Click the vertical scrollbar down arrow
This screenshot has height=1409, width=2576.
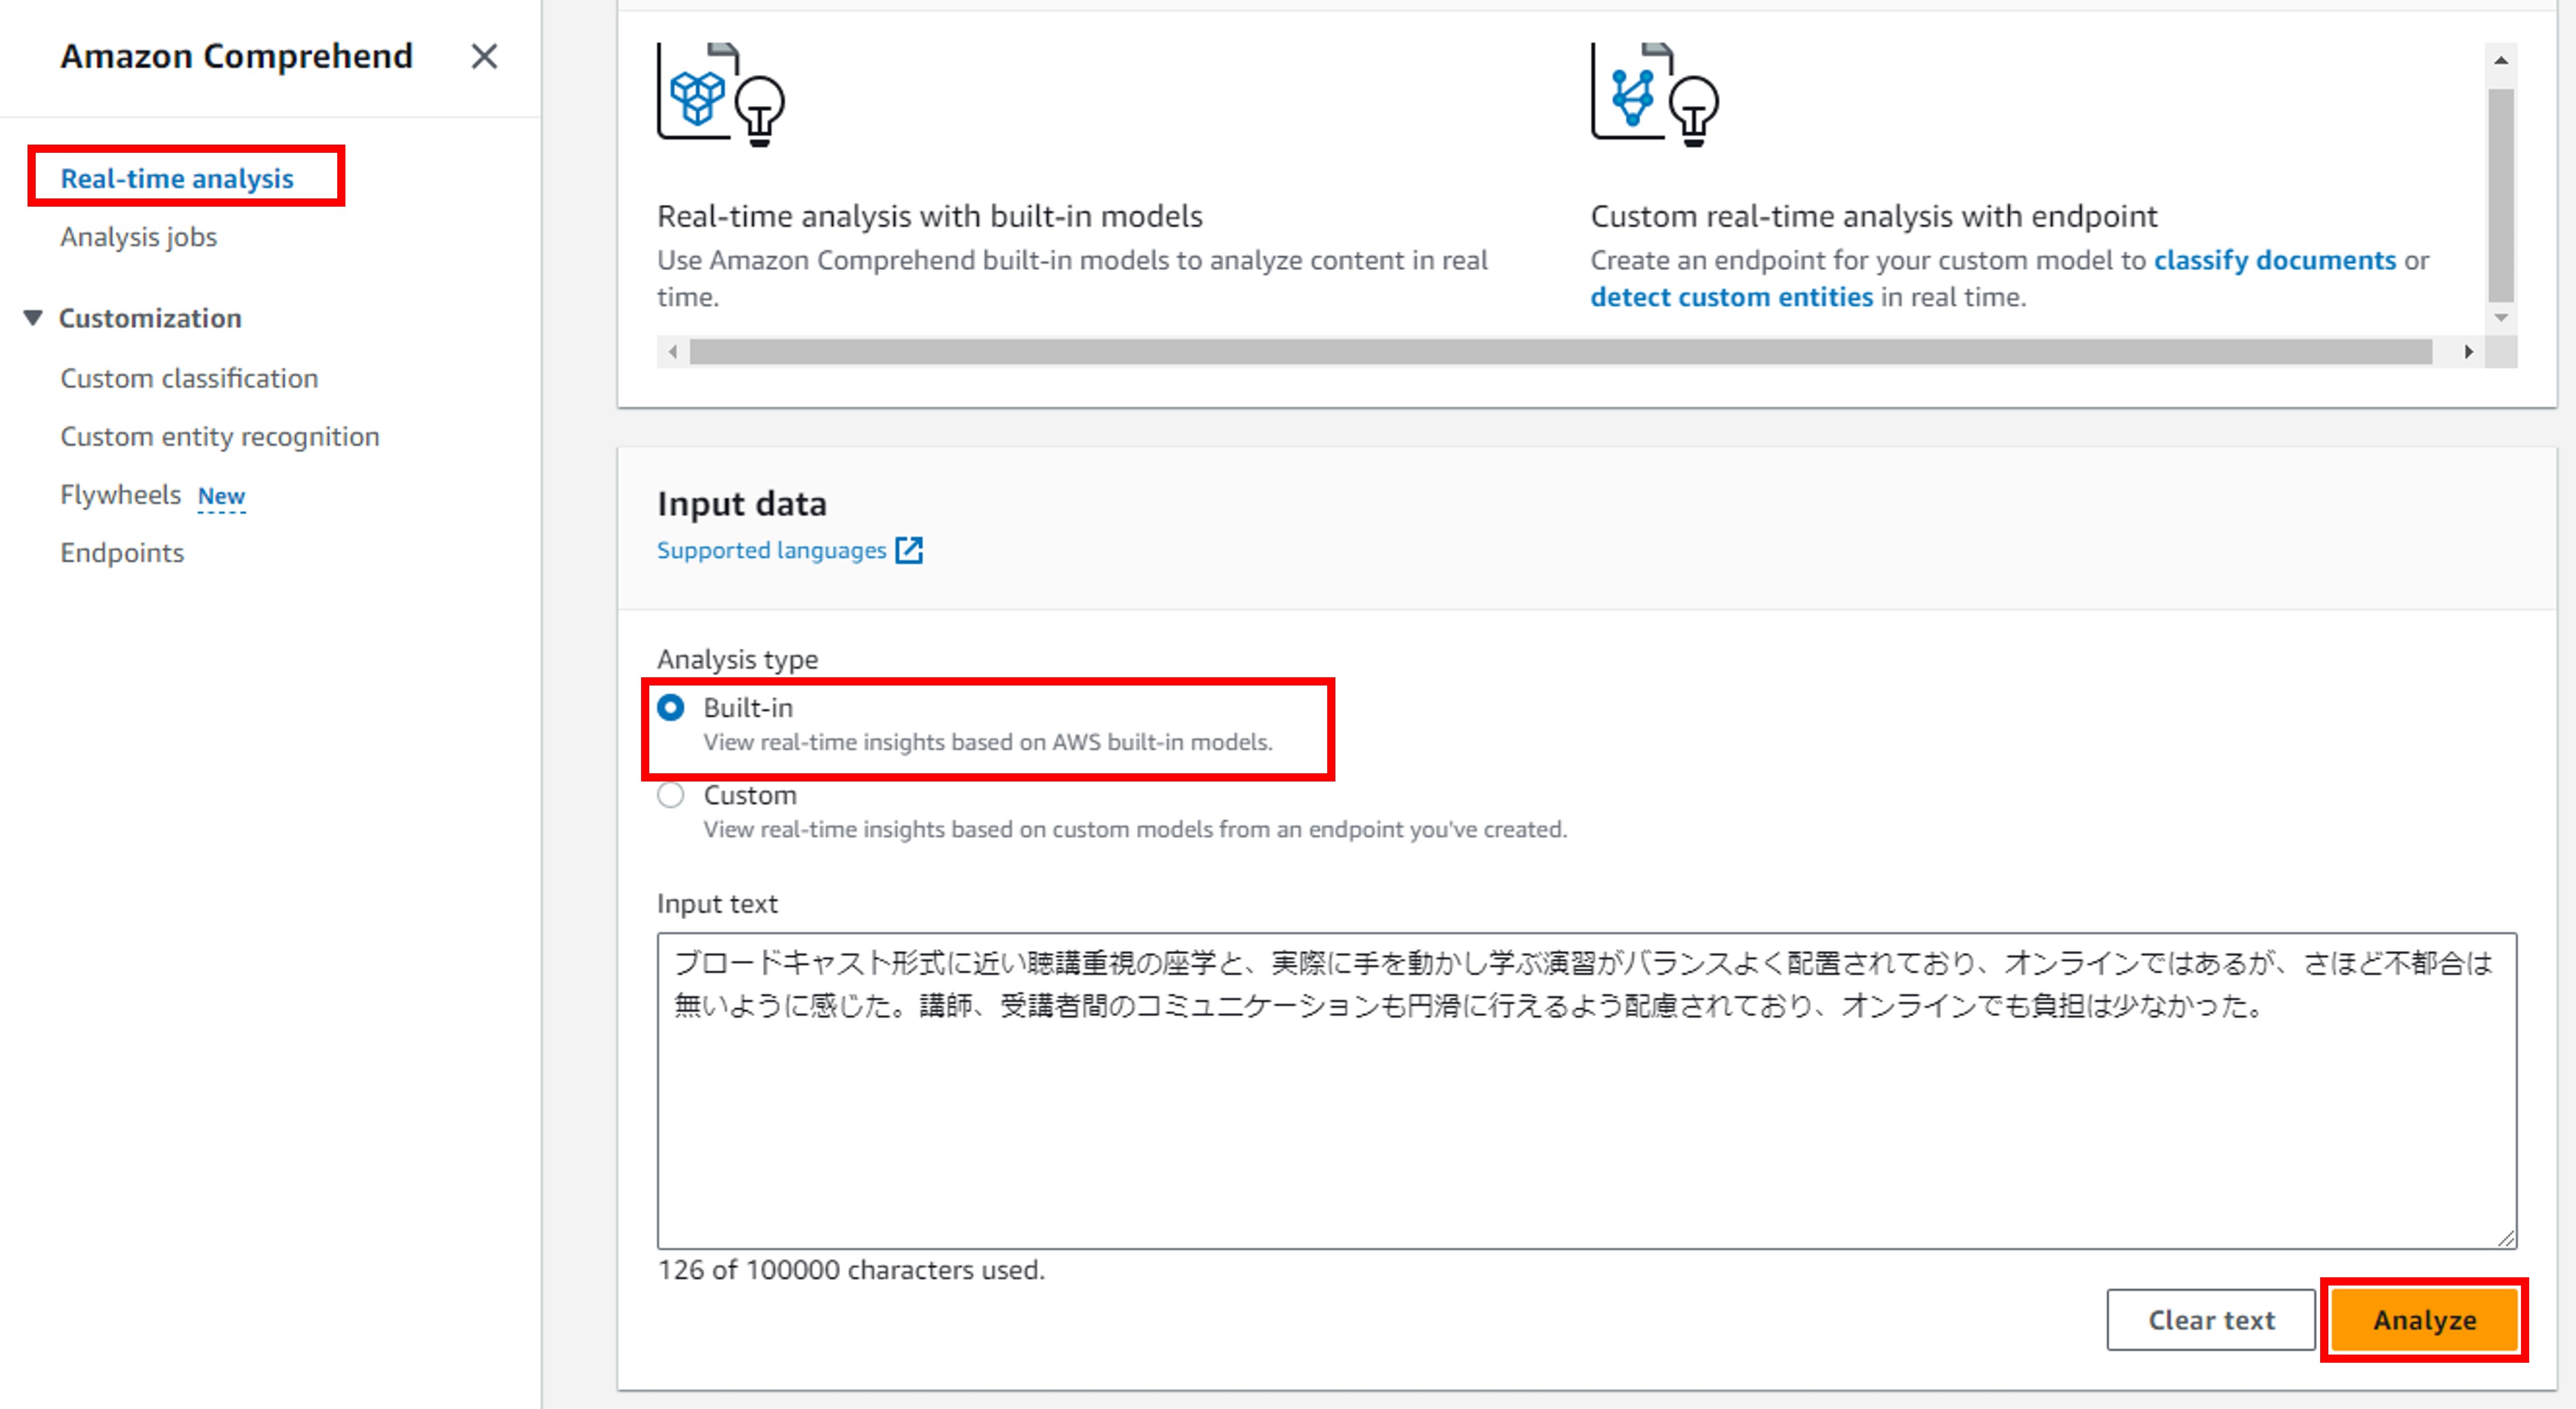point(2501,317)
